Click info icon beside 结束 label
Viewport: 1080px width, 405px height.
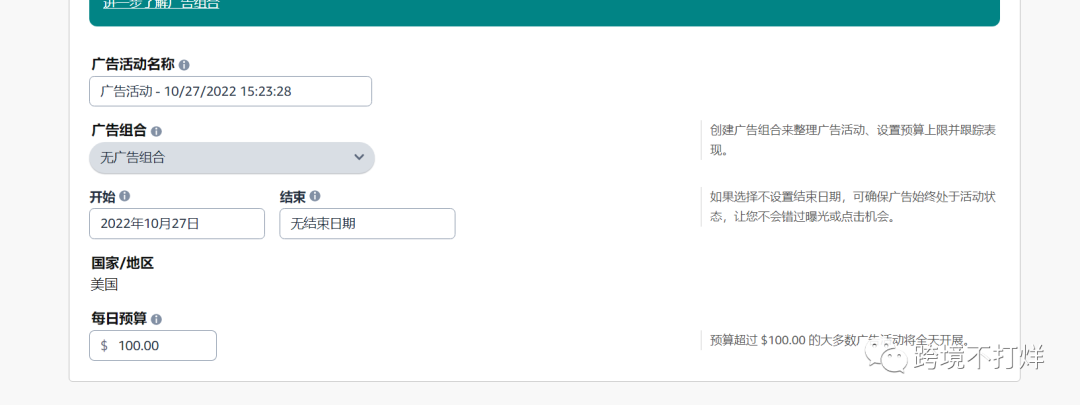click(x=315, y=196)
